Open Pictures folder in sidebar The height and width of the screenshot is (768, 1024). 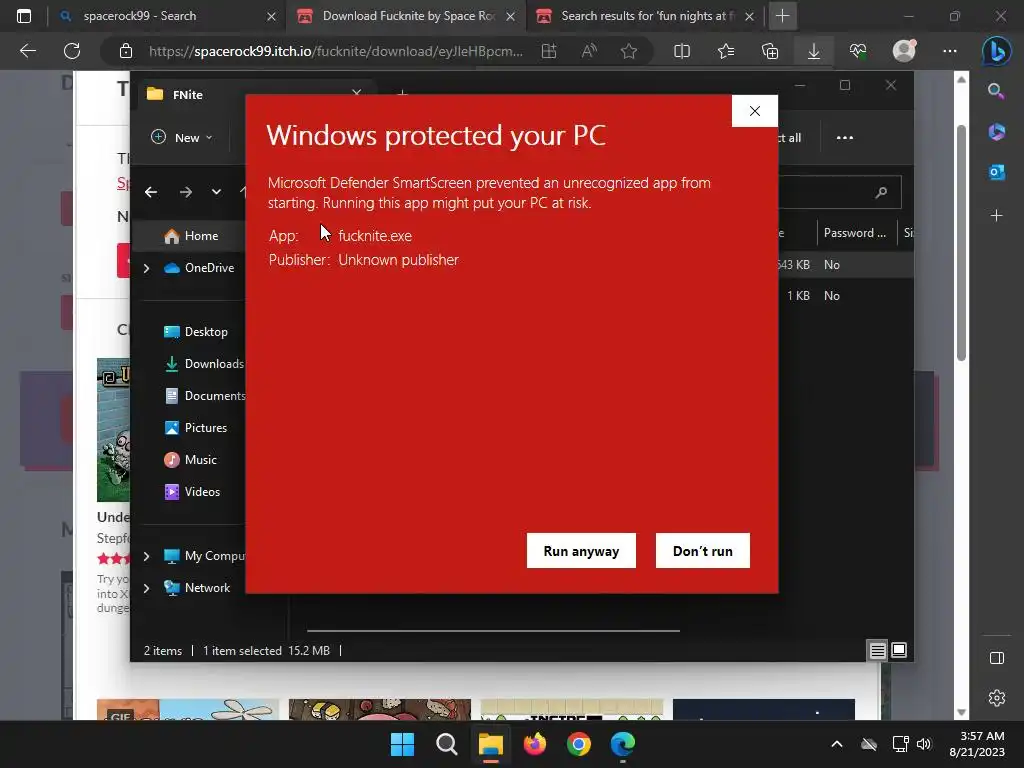[x=195, y=428]
